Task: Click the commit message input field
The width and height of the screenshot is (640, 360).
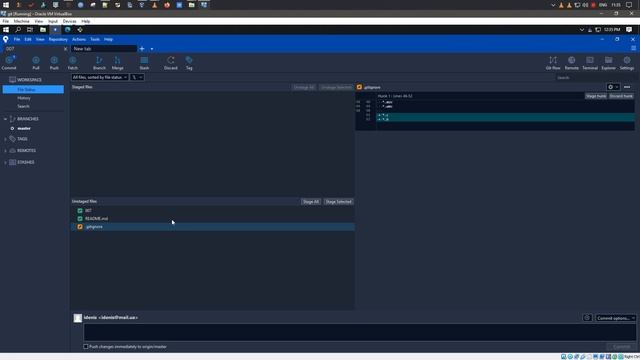Action: click(360, 332)
